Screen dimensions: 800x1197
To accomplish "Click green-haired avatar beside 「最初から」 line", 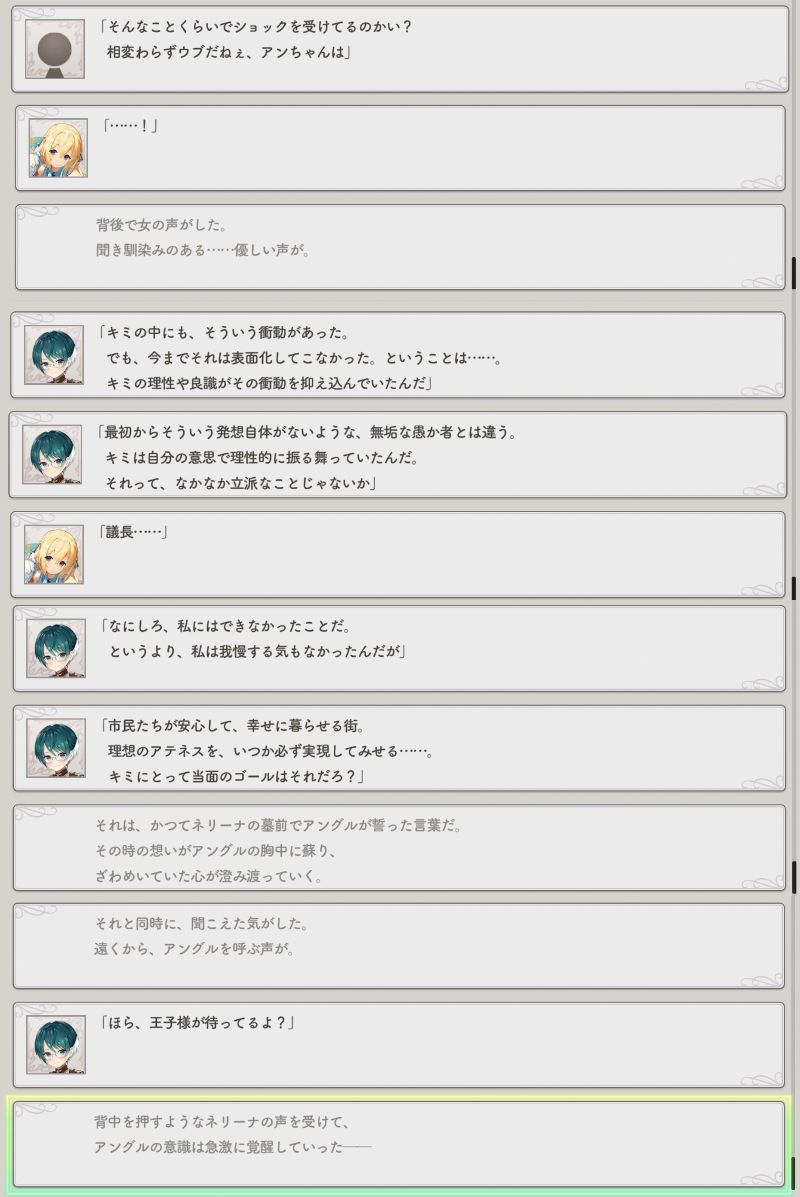I will 52,455.
